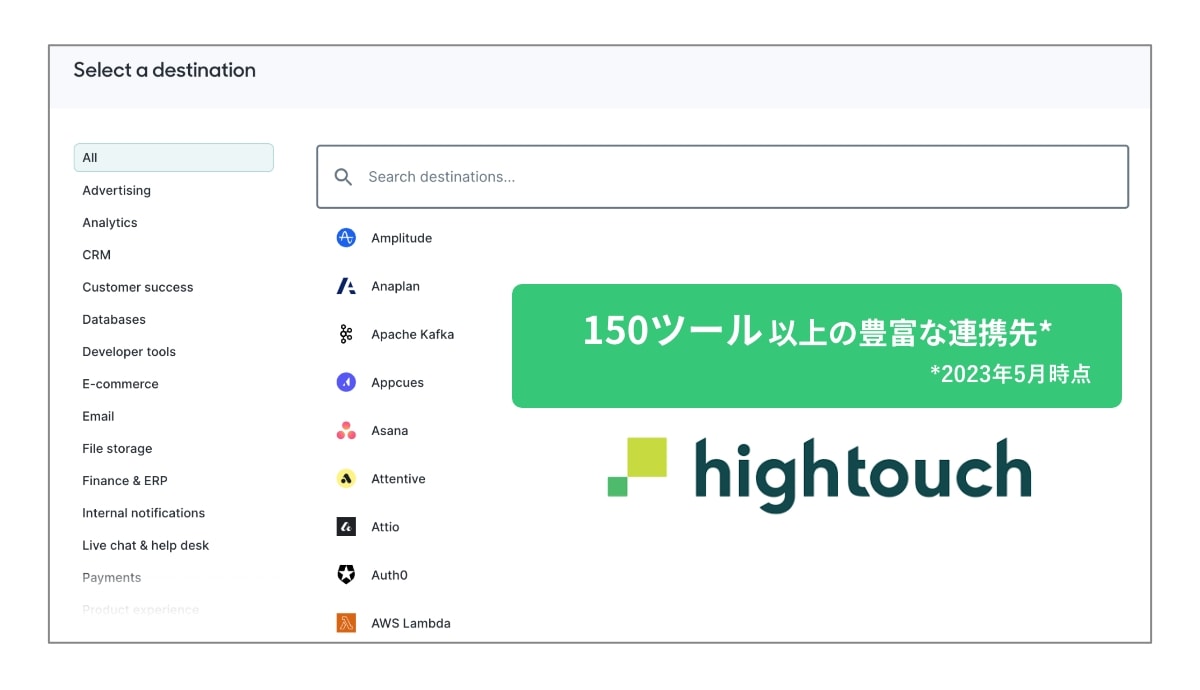Click the Asana logo icon

[346, 431]
